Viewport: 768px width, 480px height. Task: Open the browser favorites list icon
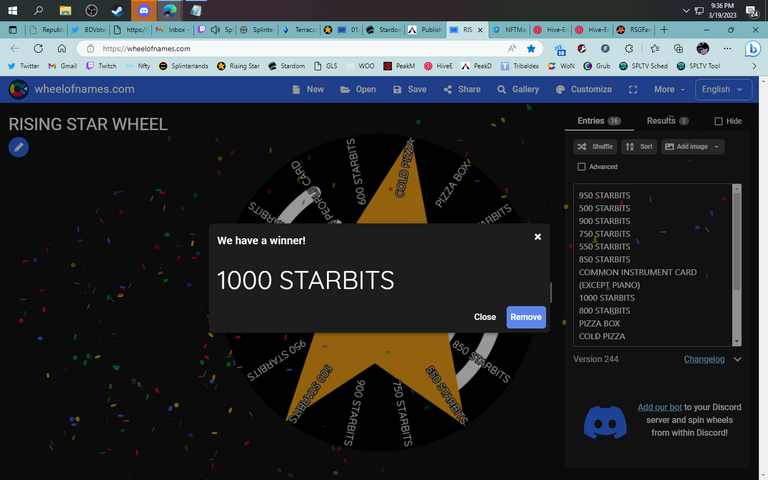click(x=655, y=48)
